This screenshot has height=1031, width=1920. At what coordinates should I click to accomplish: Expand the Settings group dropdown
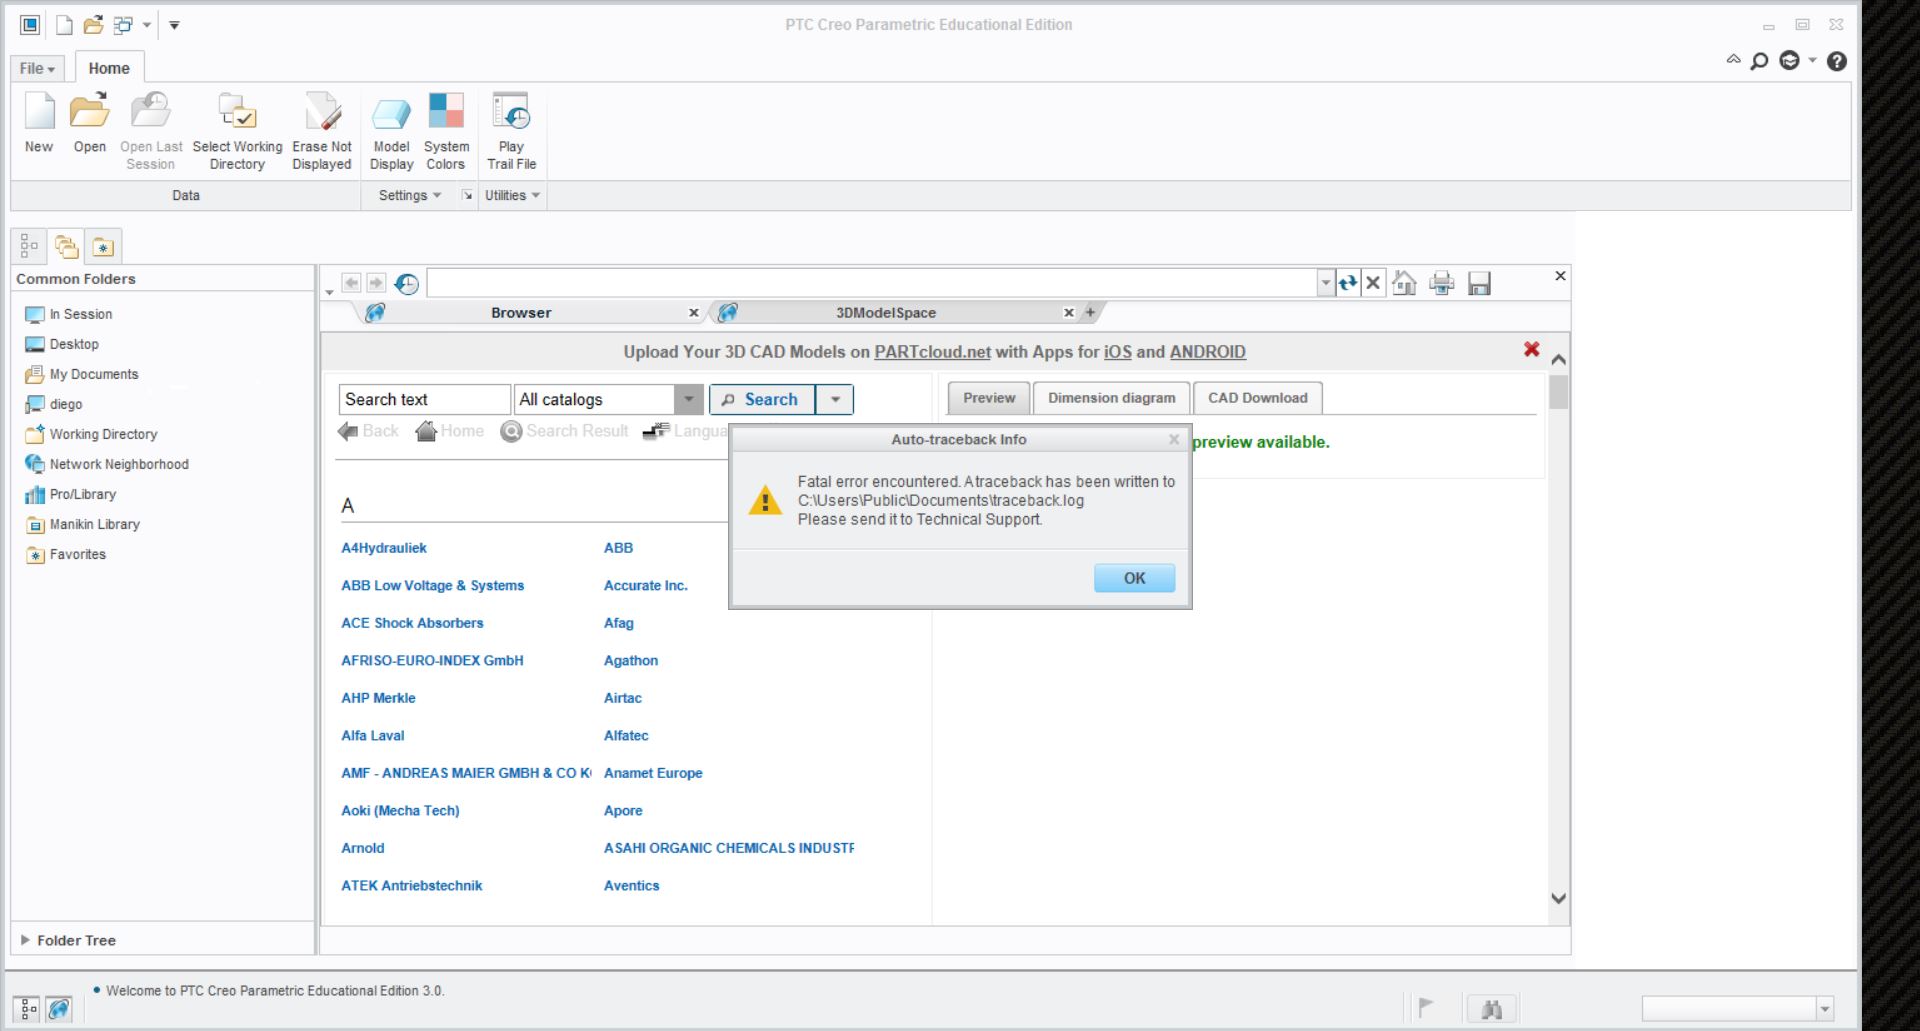point(410,195)
